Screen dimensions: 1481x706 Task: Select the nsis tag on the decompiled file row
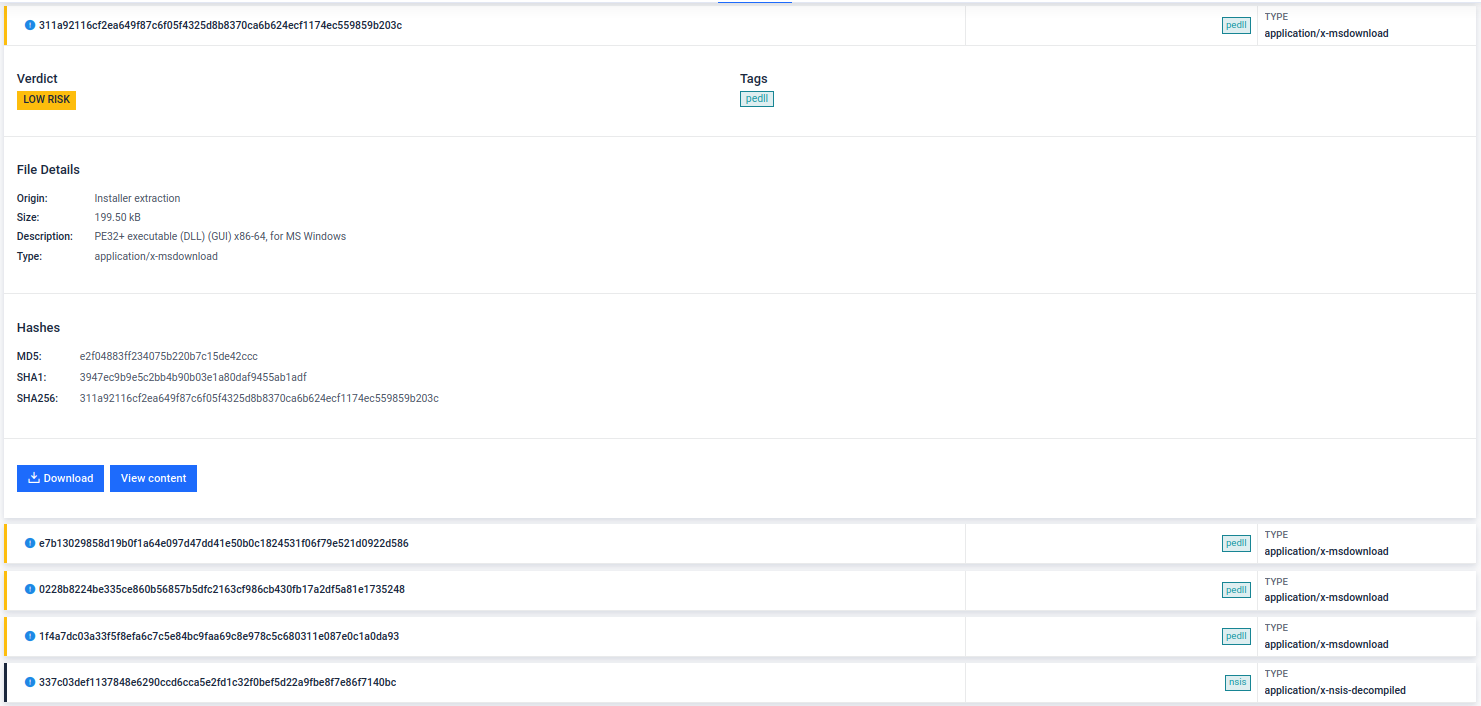pos(1237,683)
